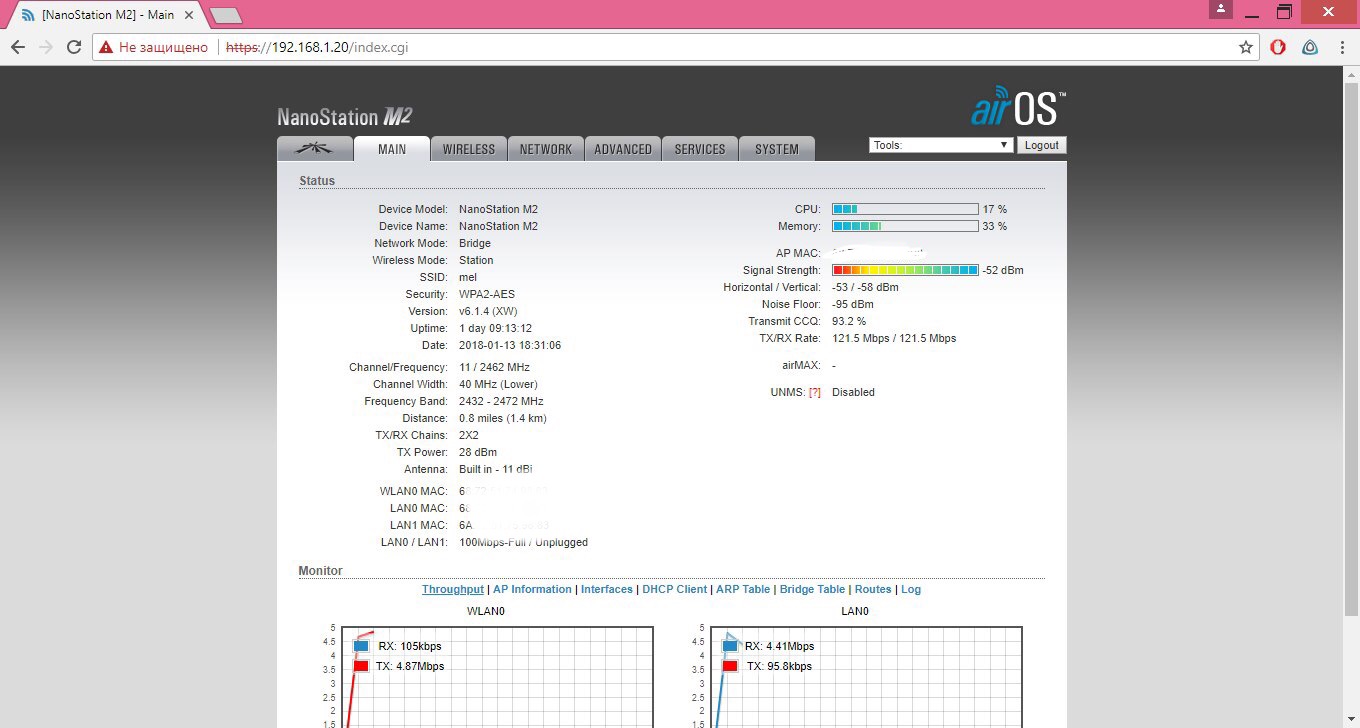Viewport: 1360px width, 728px height.
Task: Show the Log link
Action: pyautogui.click(x=911, y=589)
